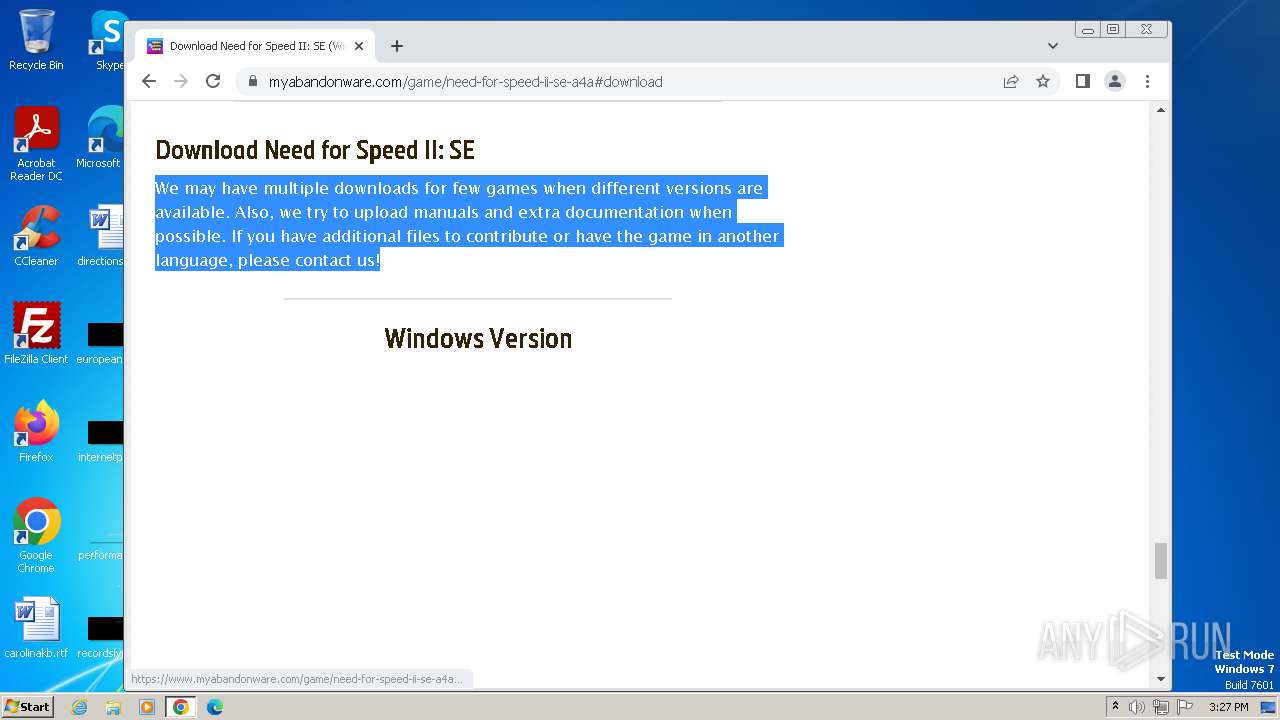Select the Download Need for Speed II tab

click(x=255, y=46)
